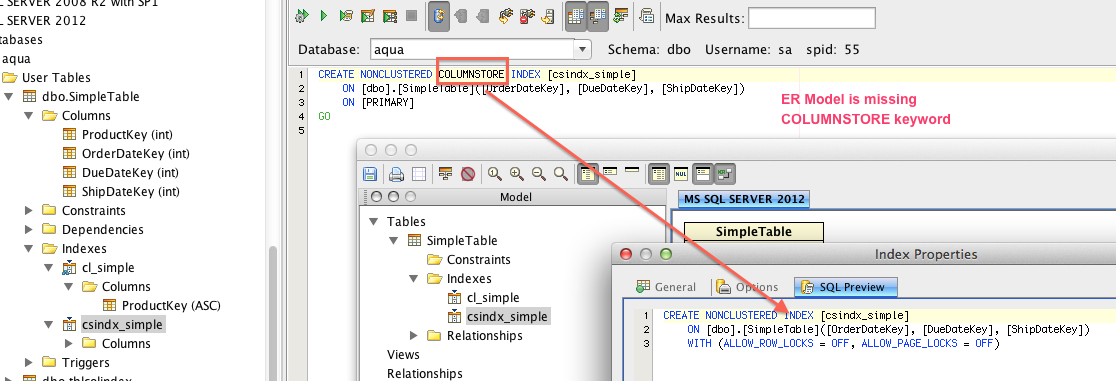This screenshot has height=381, width=1116.
Task: Click the cl_simple index icon in Model tree
Action: tap(453, 298)
